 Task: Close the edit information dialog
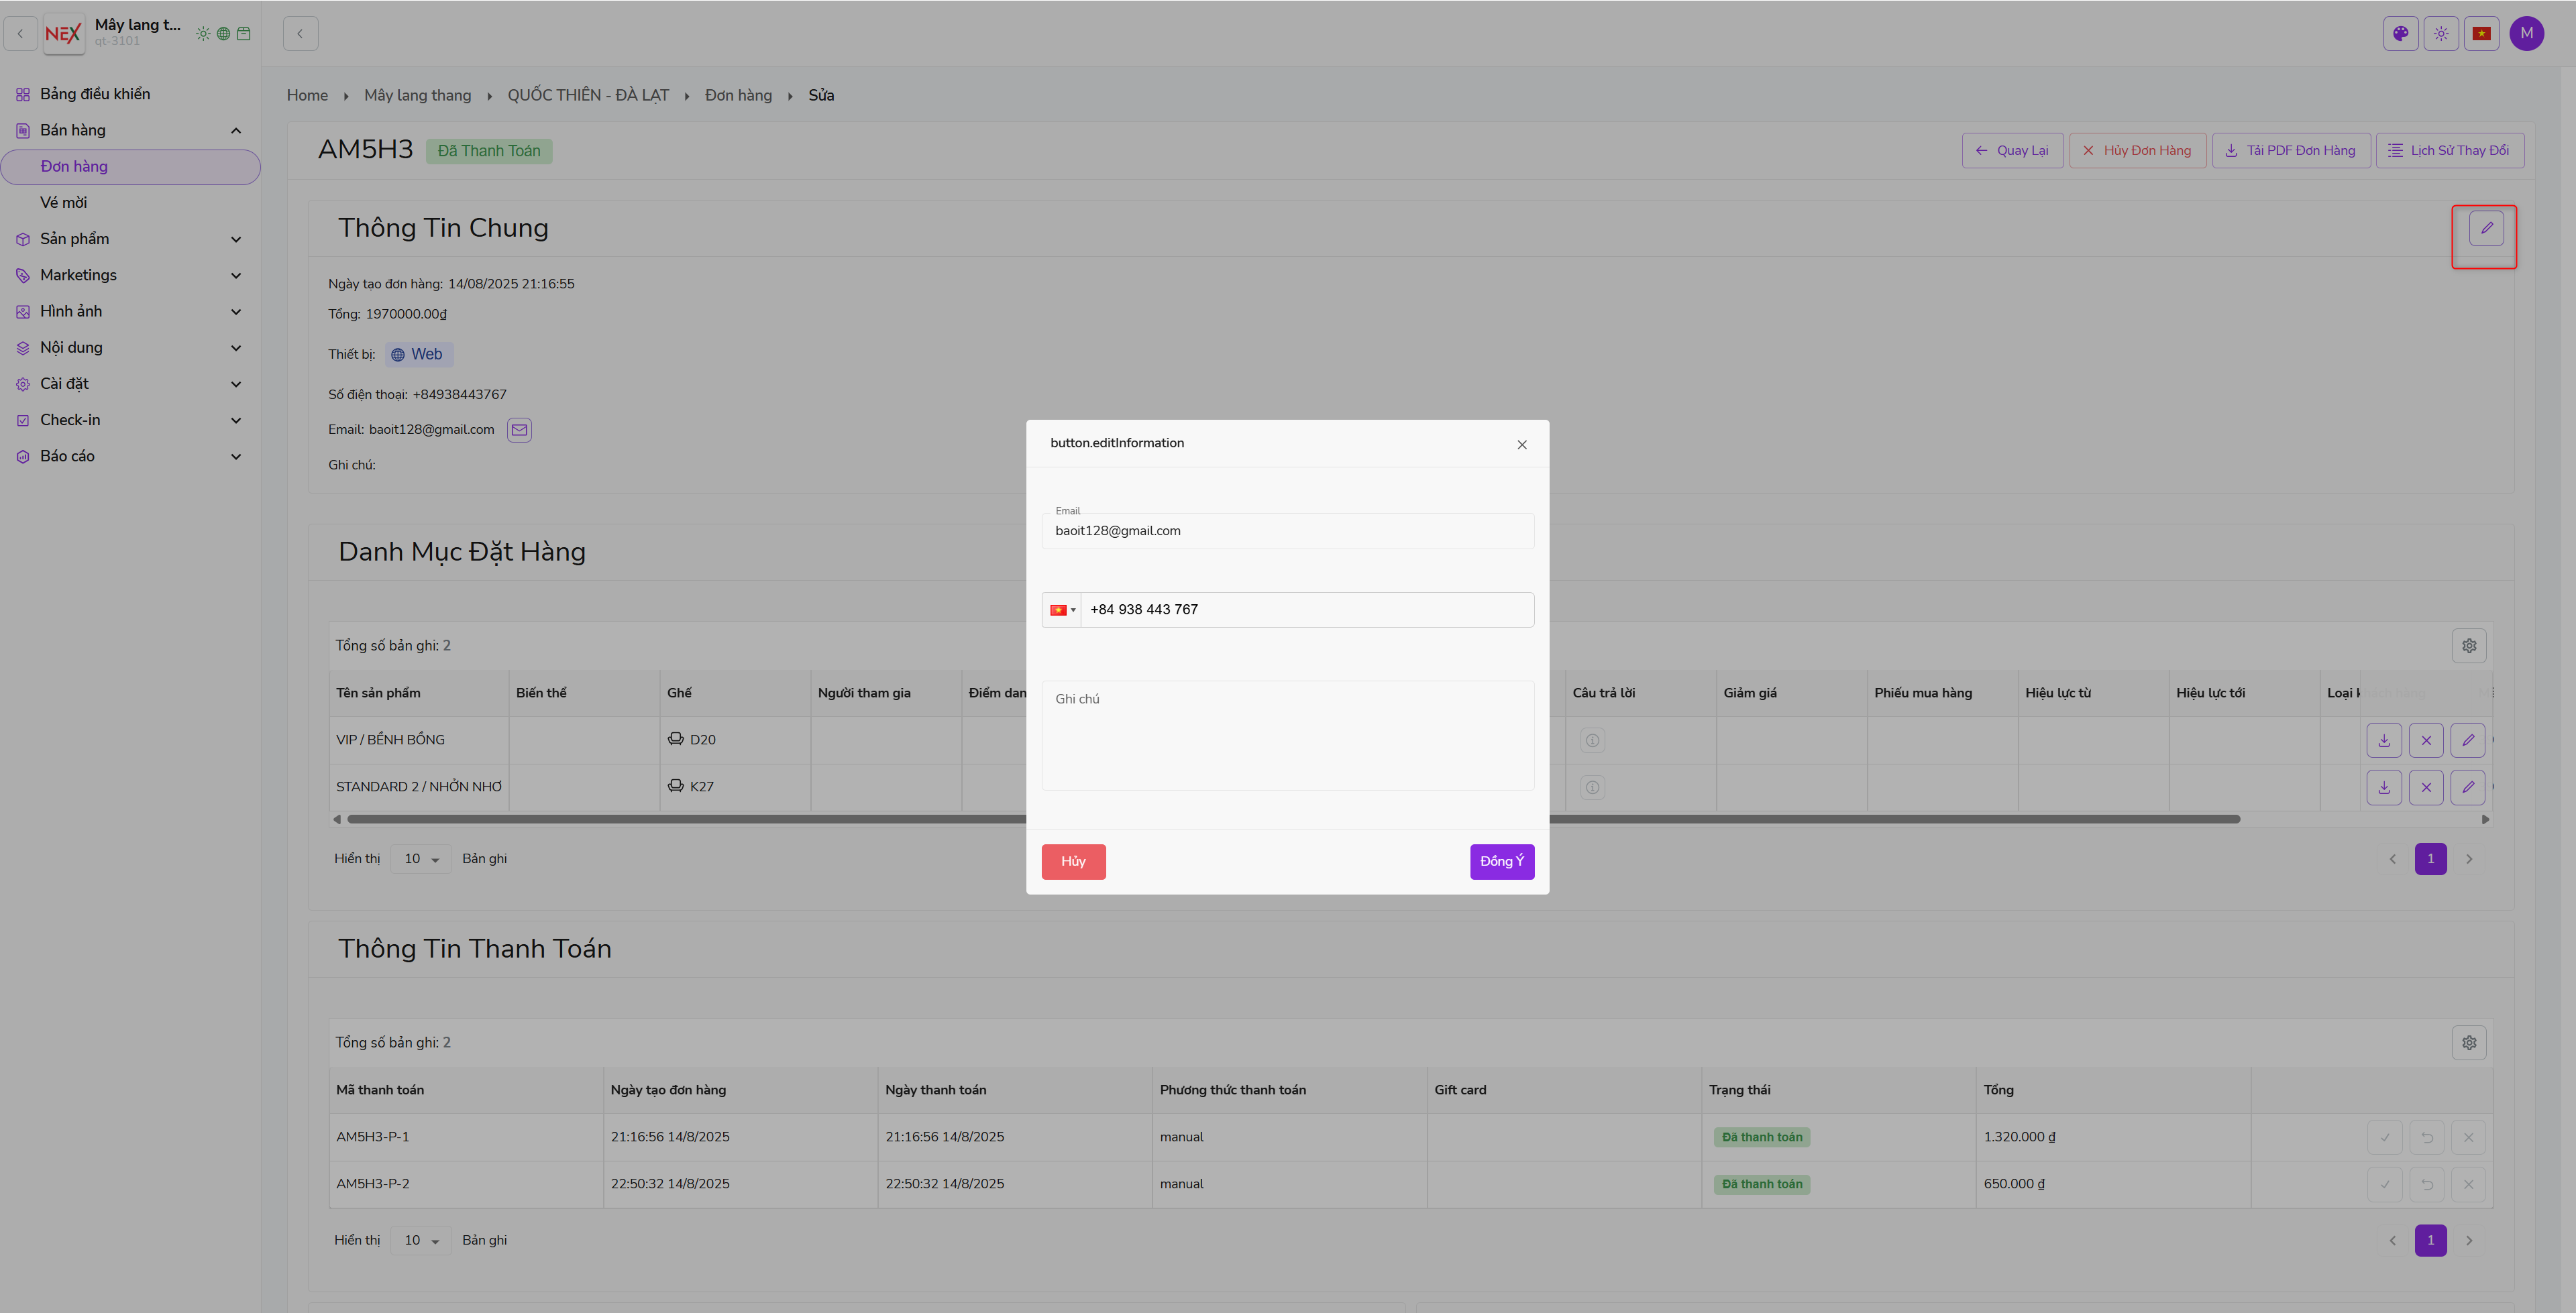[1521, 445]
